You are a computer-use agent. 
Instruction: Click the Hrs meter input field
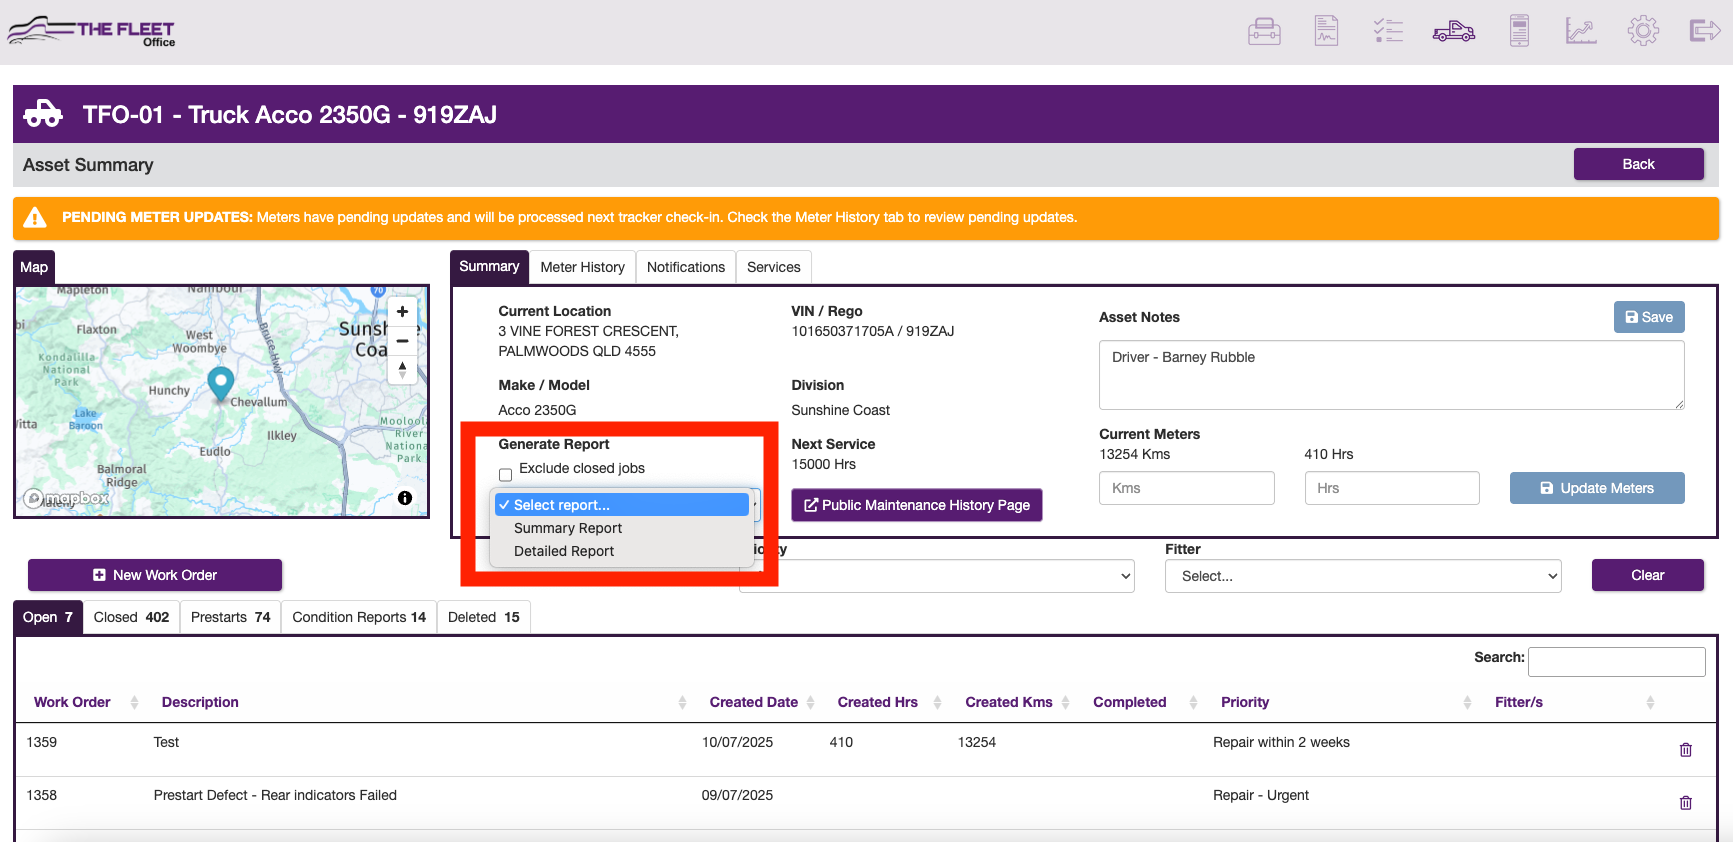tap(1392, 488)
